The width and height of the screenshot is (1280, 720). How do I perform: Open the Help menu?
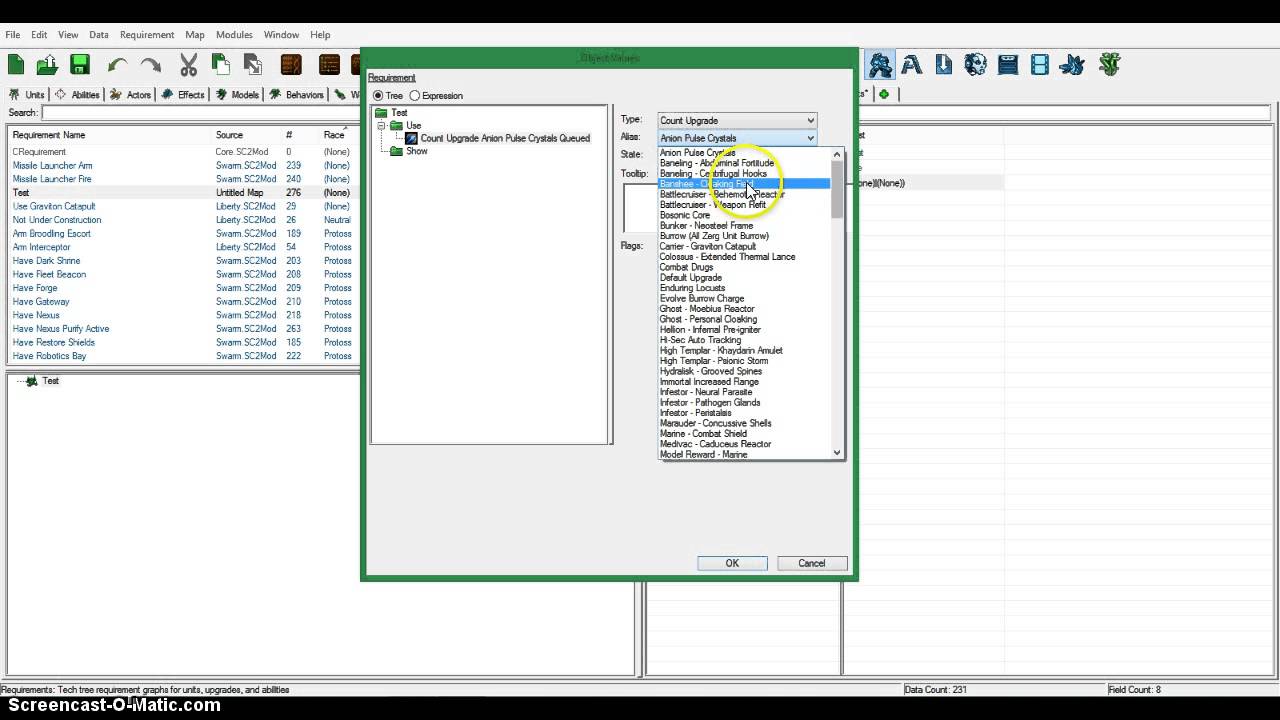(x=320, y=35)
